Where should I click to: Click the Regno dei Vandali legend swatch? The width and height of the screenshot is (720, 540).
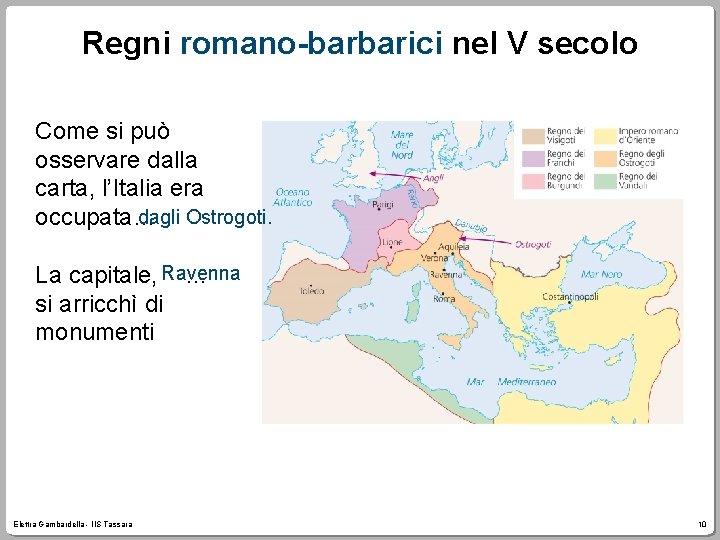tap(605, 181)
